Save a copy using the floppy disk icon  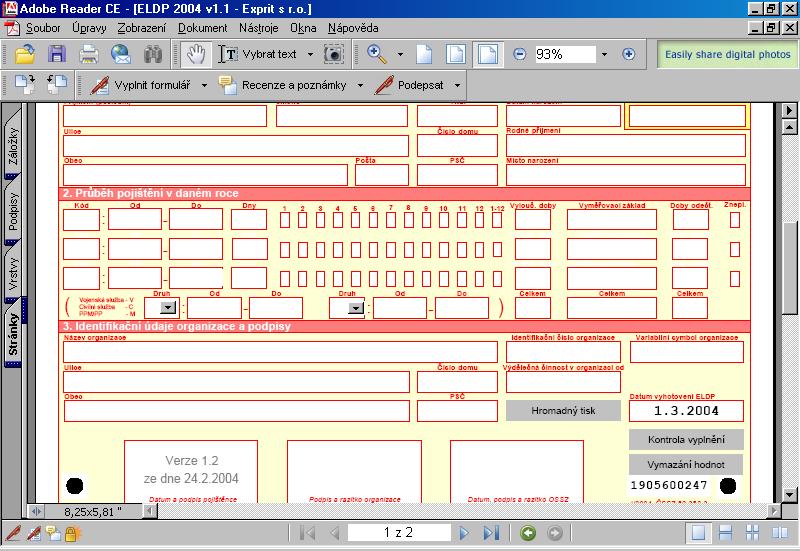[57, 54]
